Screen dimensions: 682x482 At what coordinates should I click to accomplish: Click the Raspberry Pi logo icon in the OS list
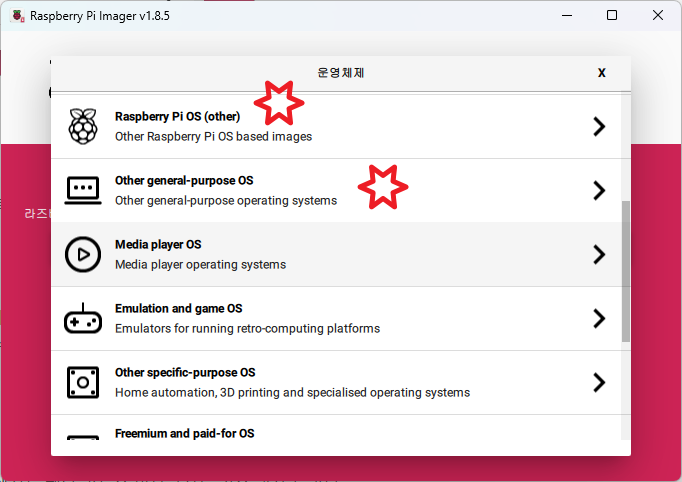pyautogui.click(x=83, y=126)
